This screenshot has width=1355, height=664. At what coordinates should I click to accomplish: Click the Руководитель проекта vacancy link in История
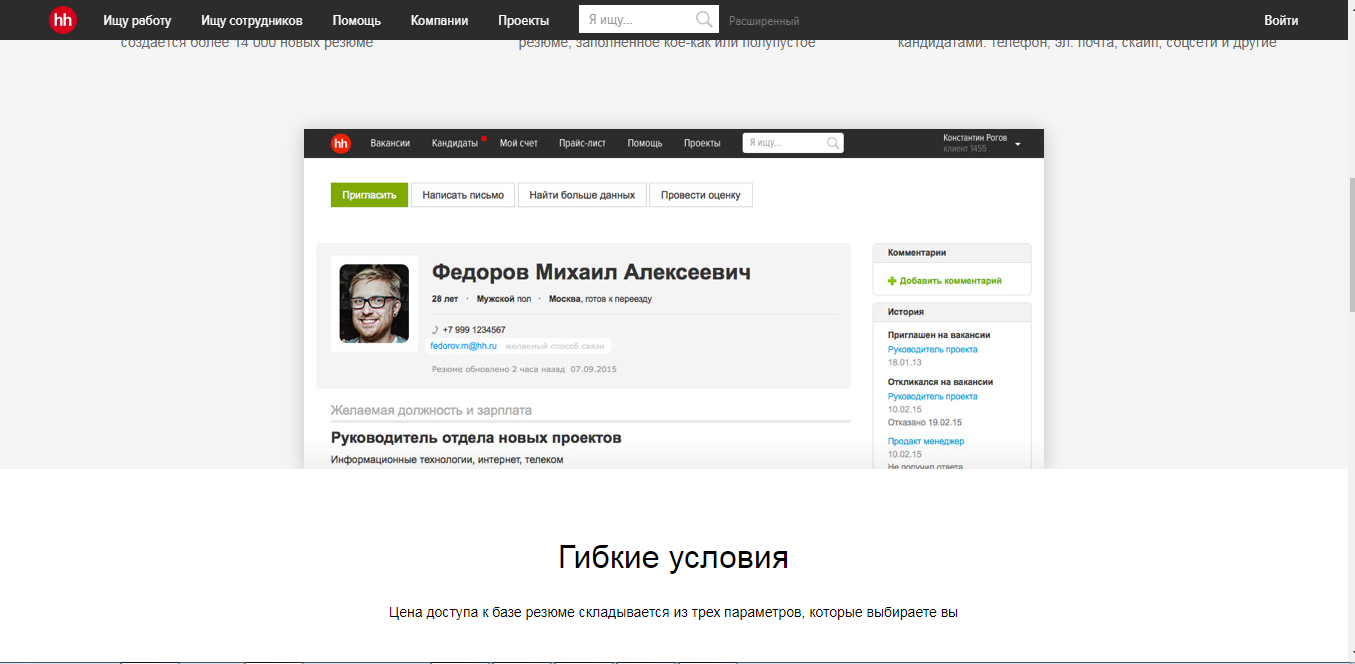coord(933,349)
